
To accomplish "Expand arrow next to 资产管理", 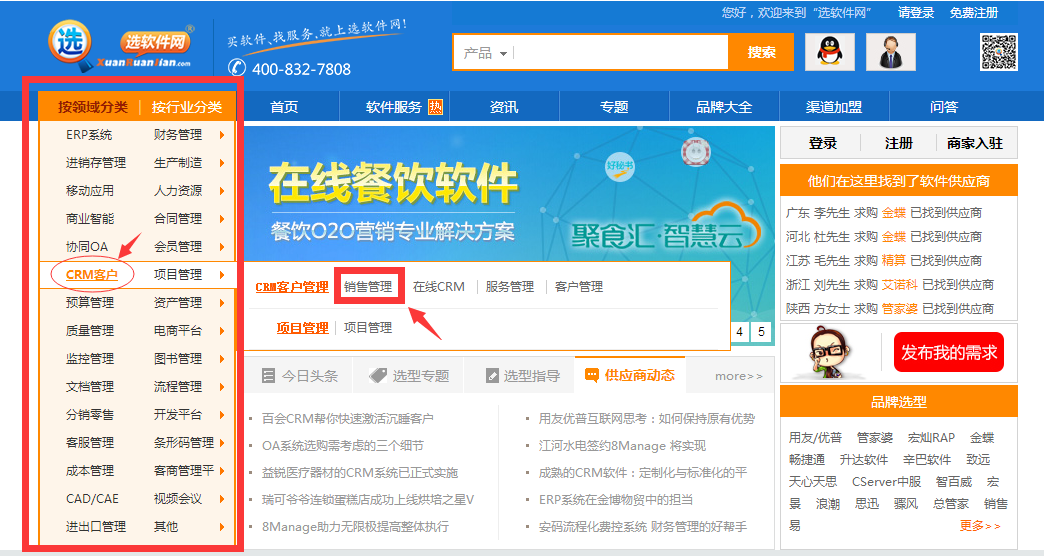I will coord(222,303).
